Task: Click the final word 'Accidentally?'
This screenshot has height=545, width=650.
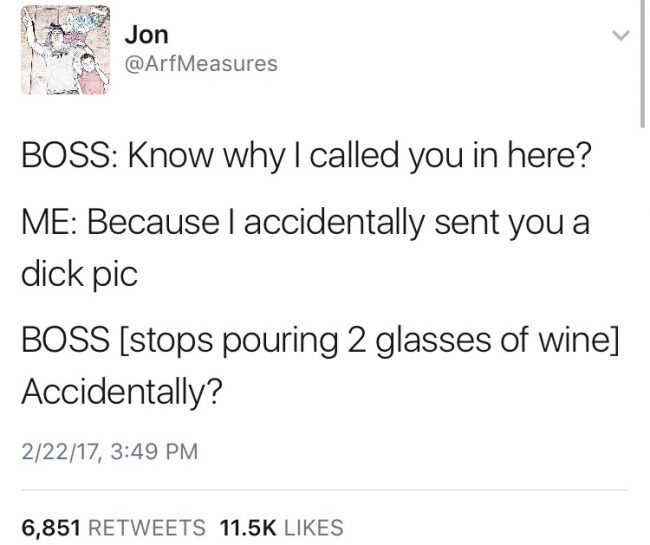Action: click(x=122, y=393)
